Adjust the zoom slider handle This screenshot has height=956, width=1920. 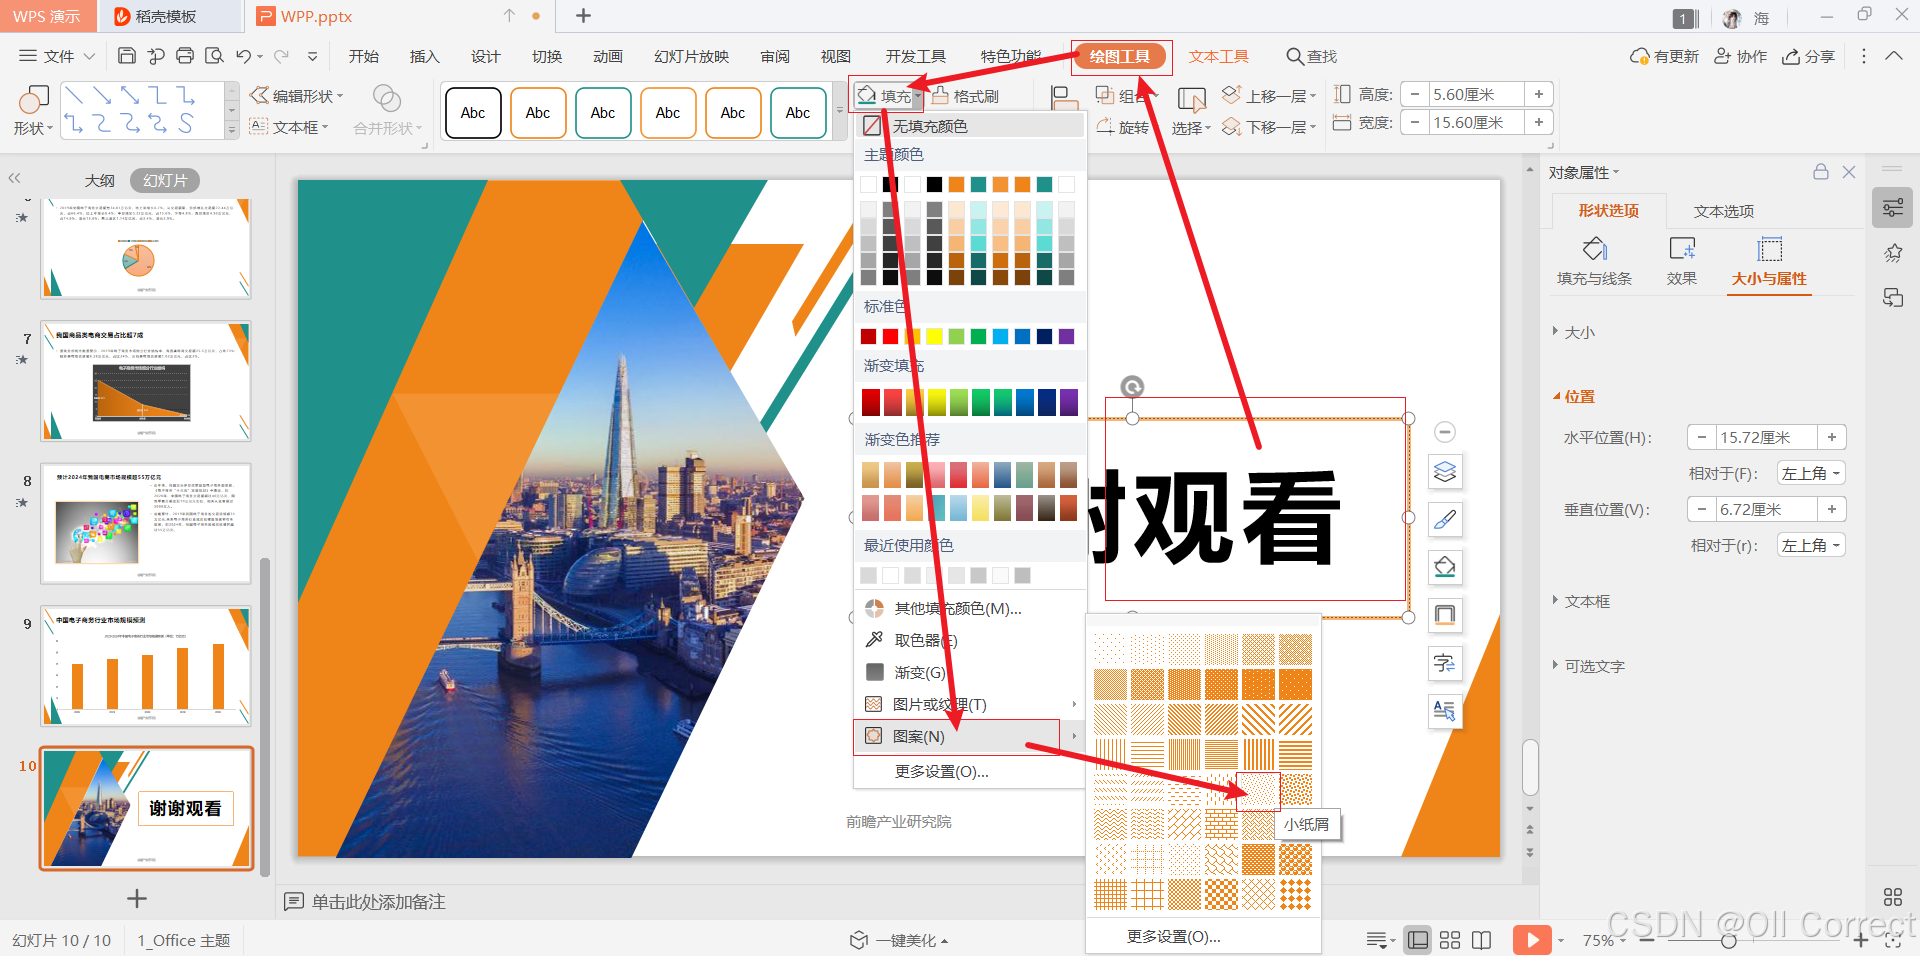[x=1729, y=940]
